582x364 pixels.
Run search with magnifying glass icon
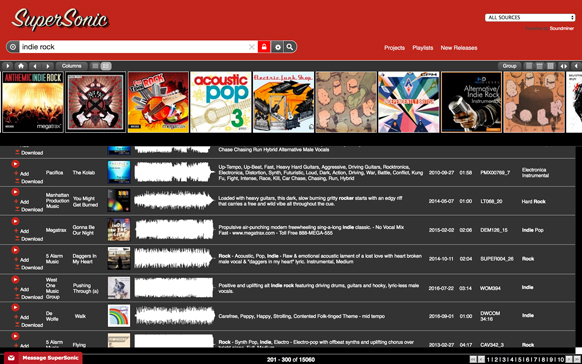(x=290, y=47)
